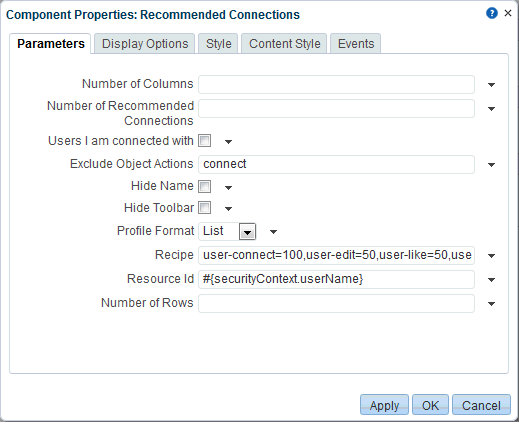
Task: Click the Apply button
Action: [x=384, y=405]
